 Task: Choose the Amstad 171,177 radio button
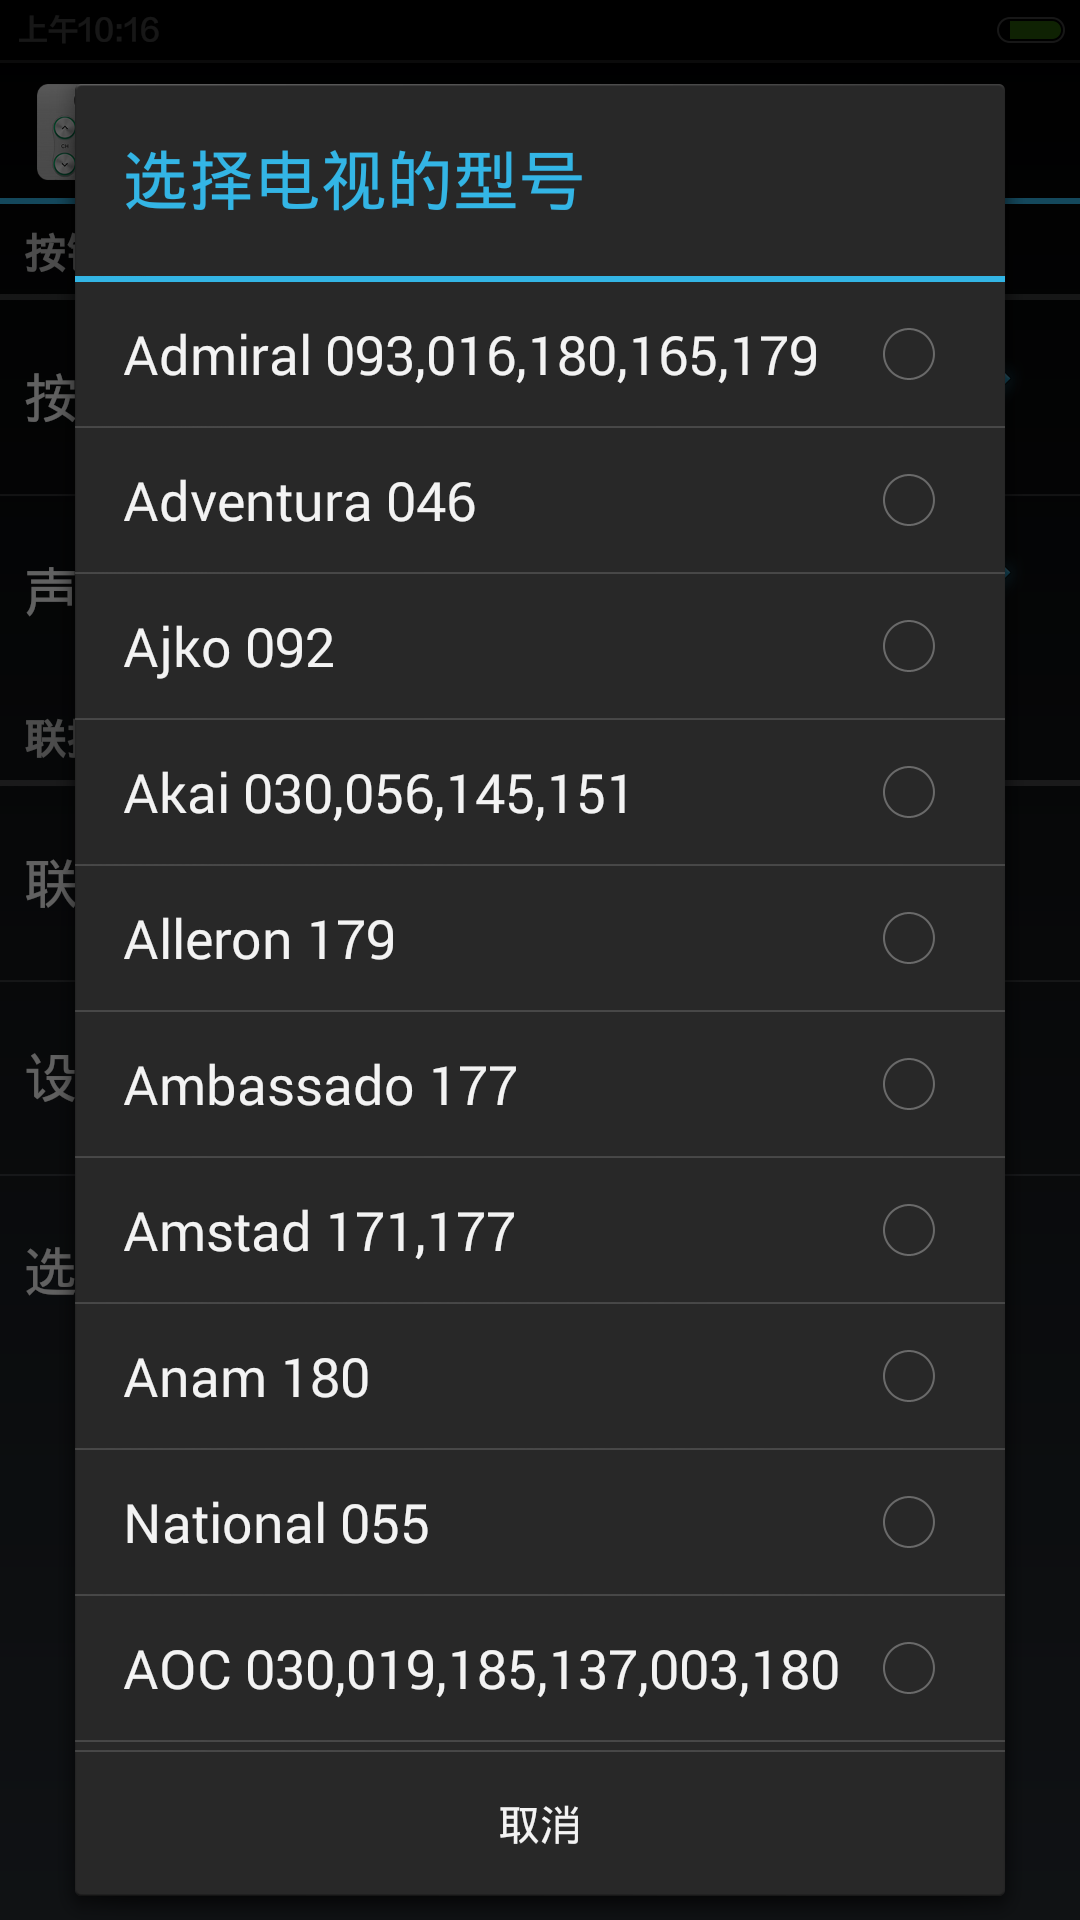pos(908,1230)
